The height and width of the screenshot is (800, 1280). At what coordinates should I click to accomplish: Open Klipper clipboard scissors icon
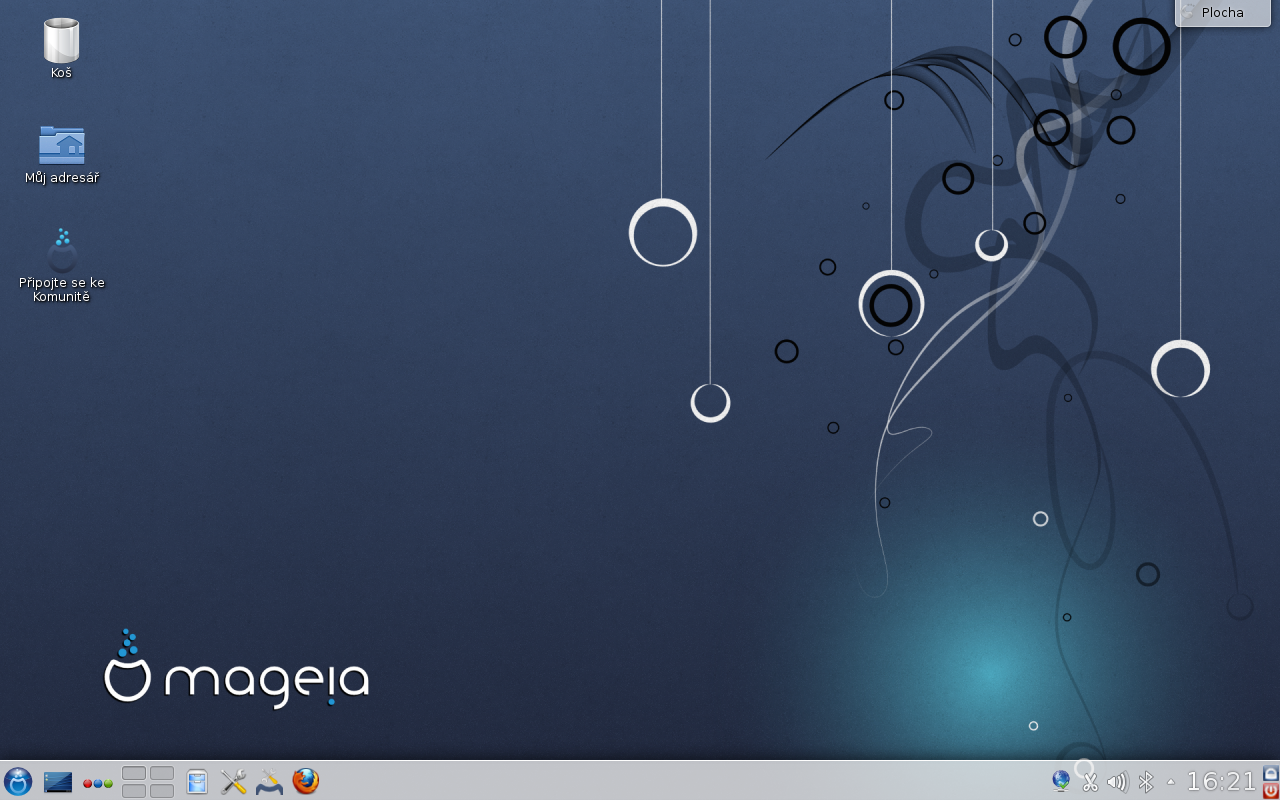[1090, 782]
